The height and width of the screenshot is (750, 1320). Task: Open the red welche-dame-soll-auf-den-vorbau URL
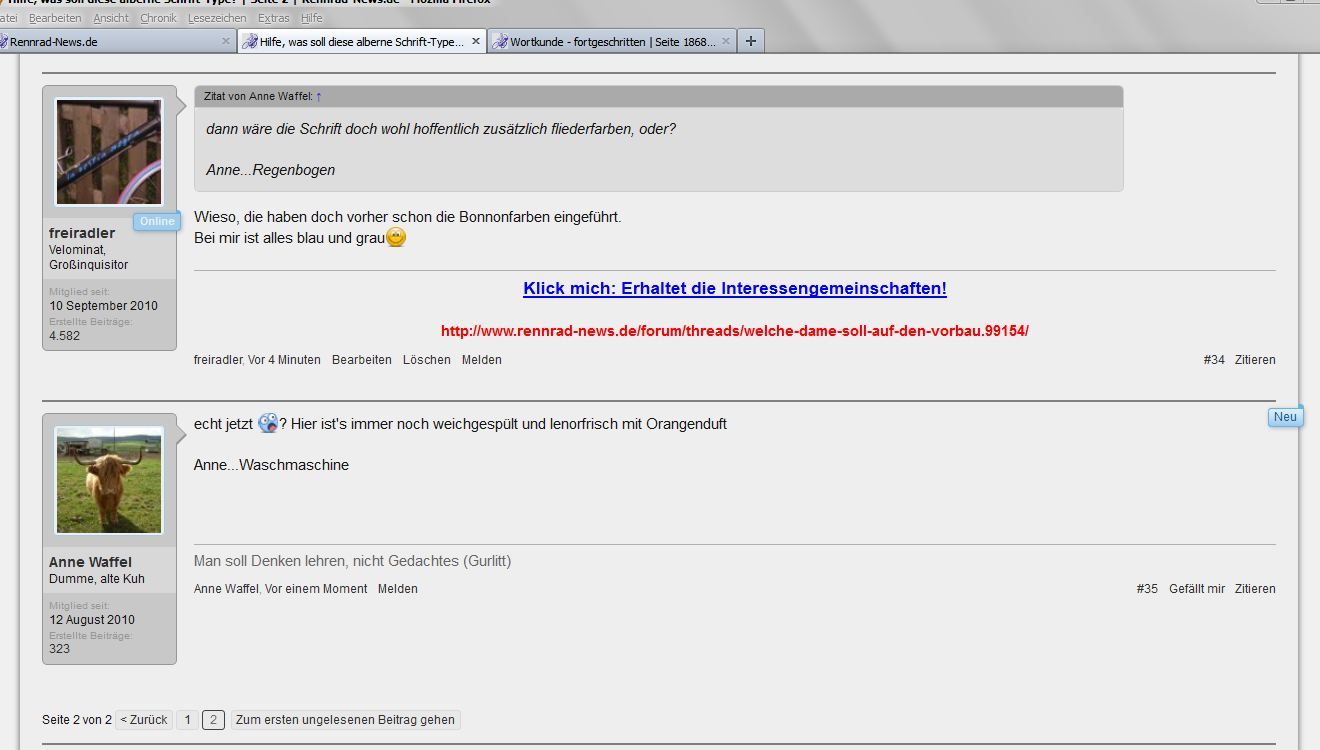(734, 331)
